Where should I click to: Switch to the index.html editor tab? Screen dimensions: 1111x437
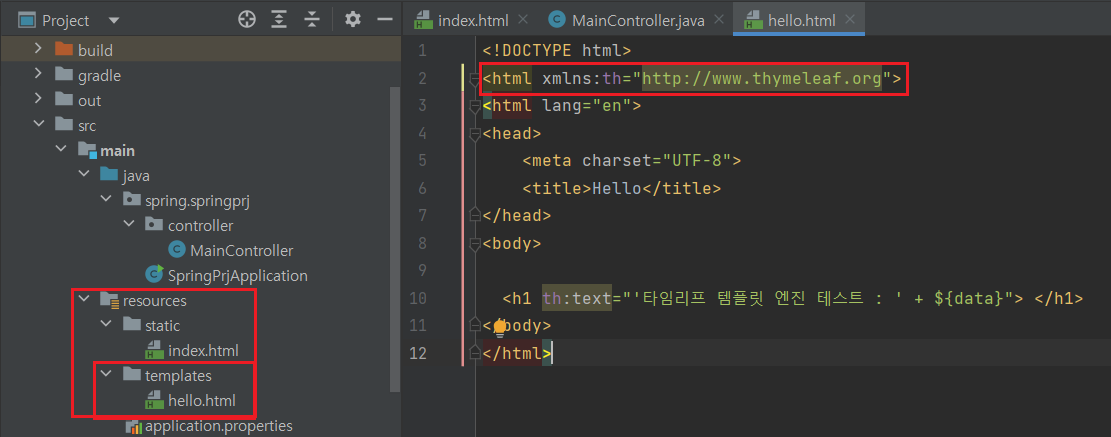point(473,21)
